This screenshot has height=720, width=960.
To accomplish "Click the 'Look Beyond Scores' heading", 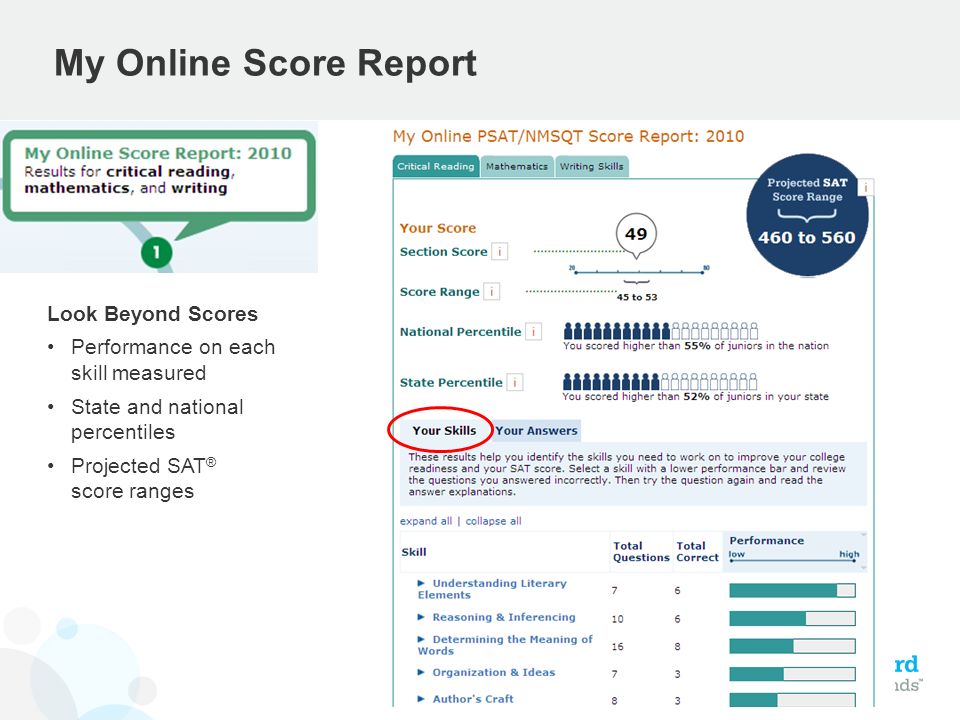I will coord(152,314).
